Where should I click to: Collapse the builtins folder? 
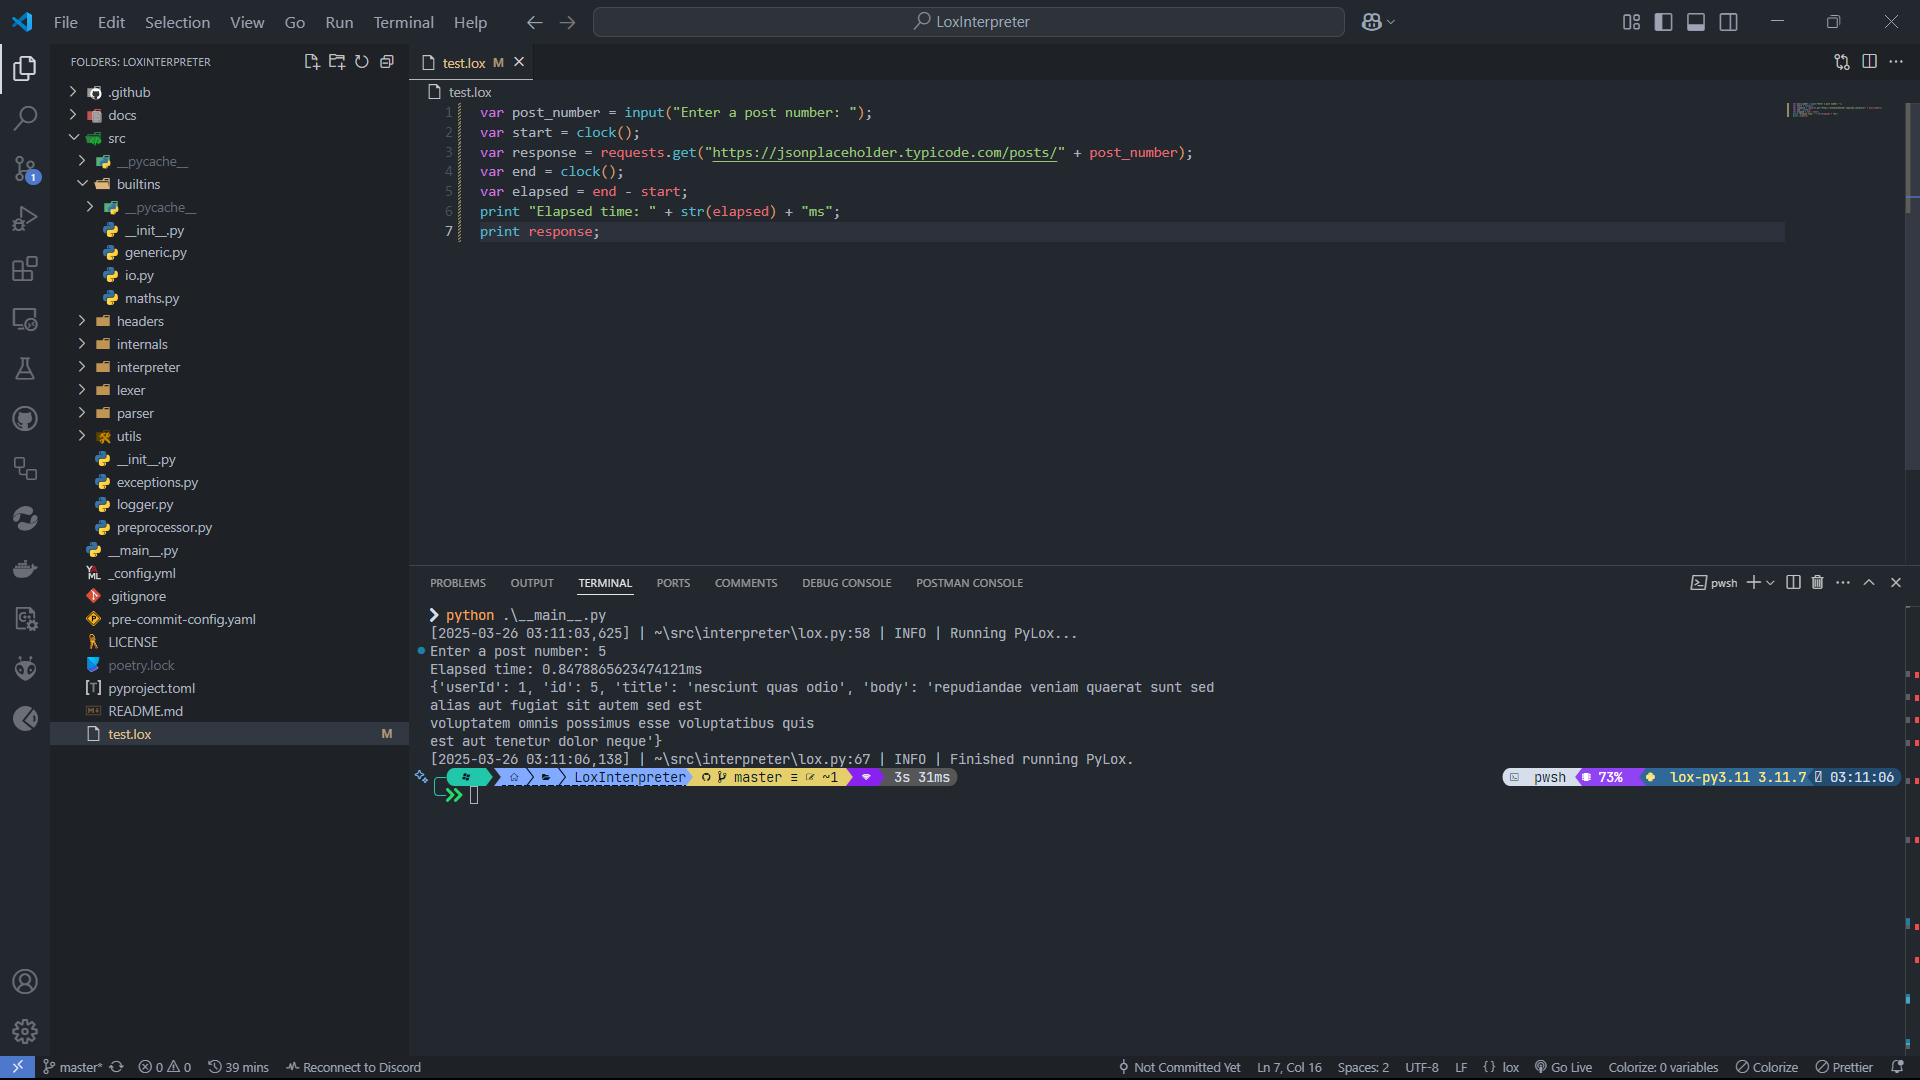tap(138, 184)
